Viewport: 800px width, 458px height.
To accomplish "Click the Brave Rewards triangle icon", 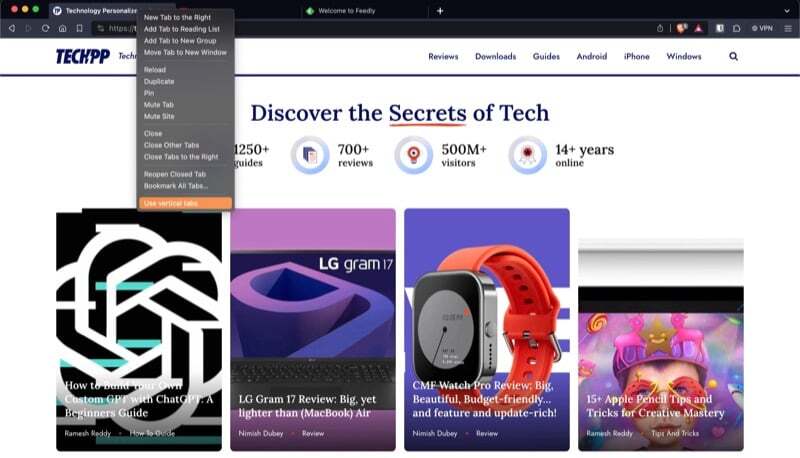I will (x=698, y=29).
